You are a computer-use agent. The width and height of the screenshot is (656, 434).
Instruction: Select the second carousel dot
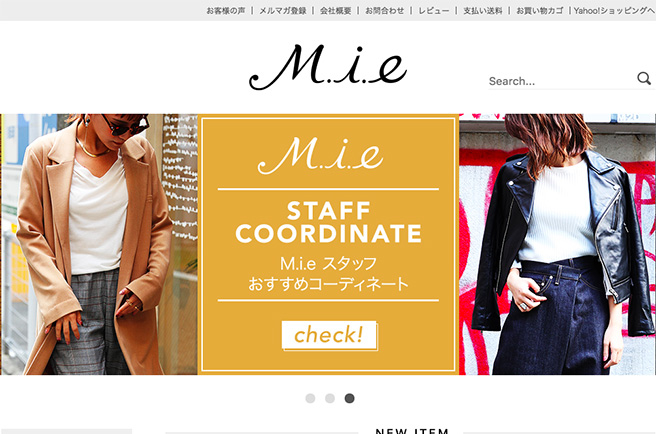(330, 398)
